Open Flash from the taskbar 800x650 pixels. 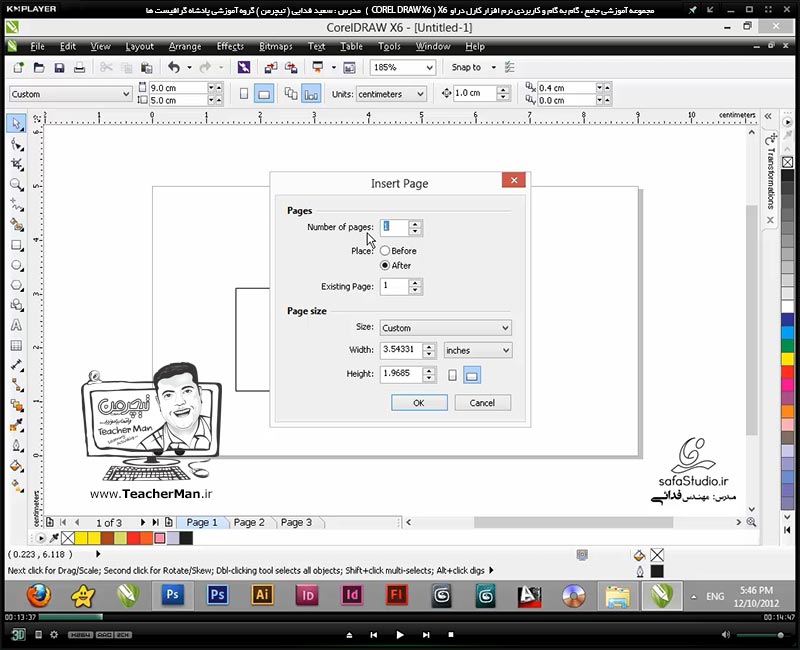(396, 595)
